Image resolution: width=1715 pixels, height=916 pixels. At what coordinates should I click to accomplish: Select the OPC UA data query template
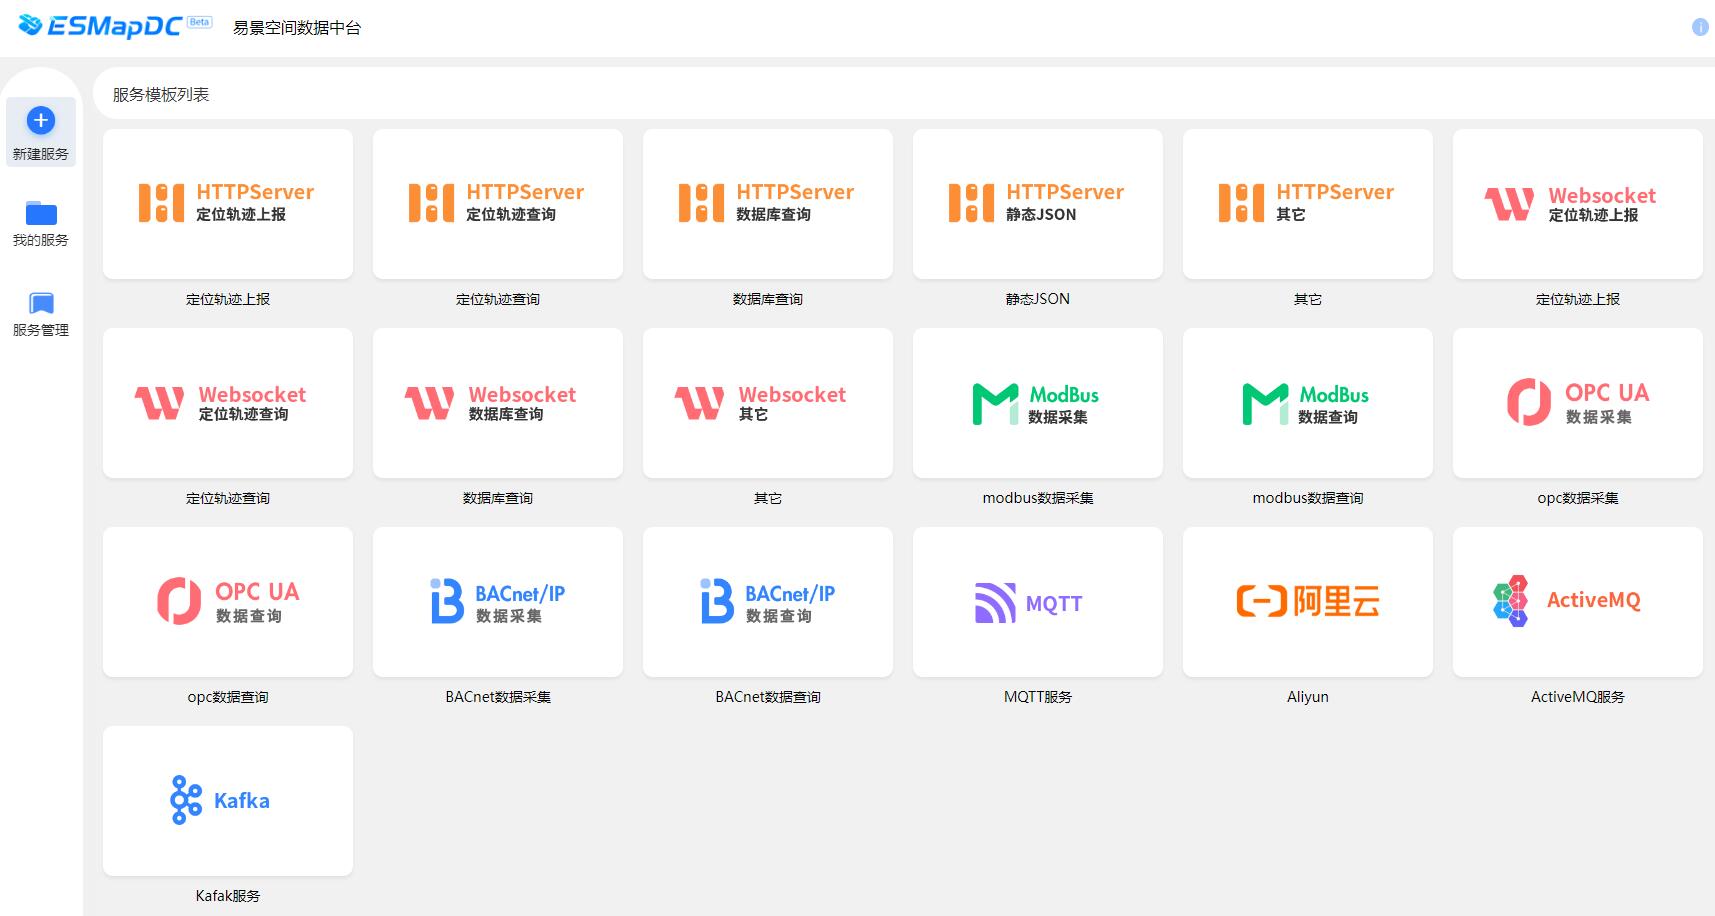pos(228,602)
